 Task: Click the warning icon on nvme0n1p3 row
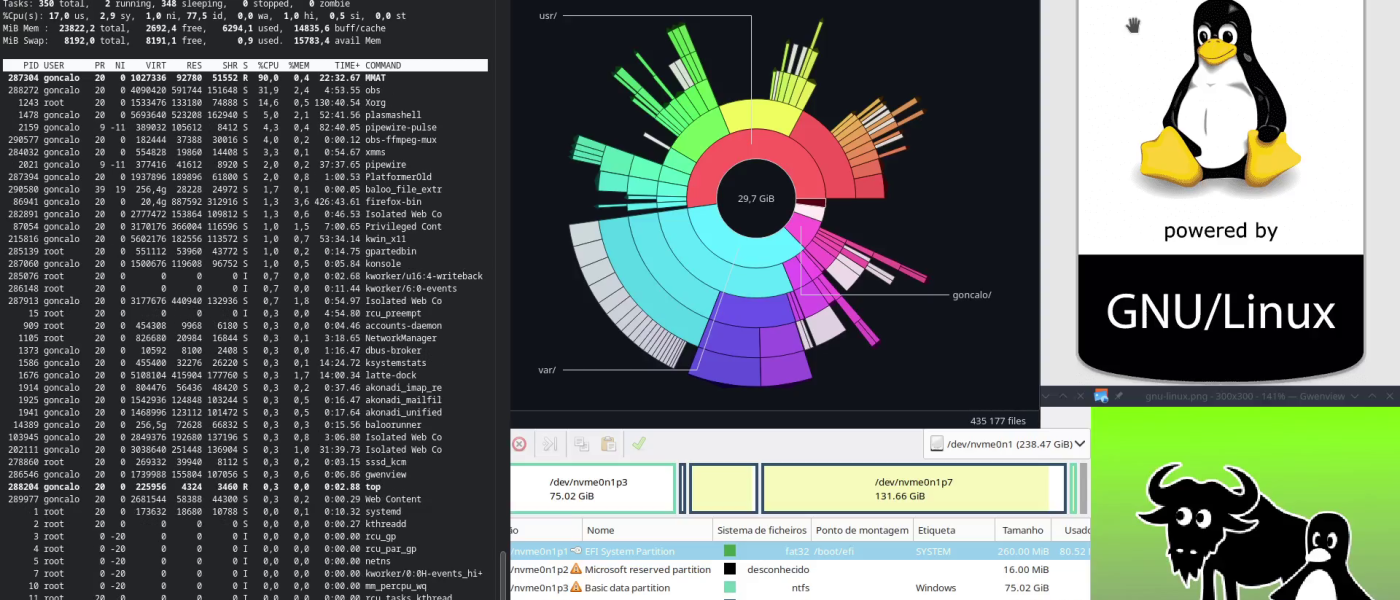point(576,588)
